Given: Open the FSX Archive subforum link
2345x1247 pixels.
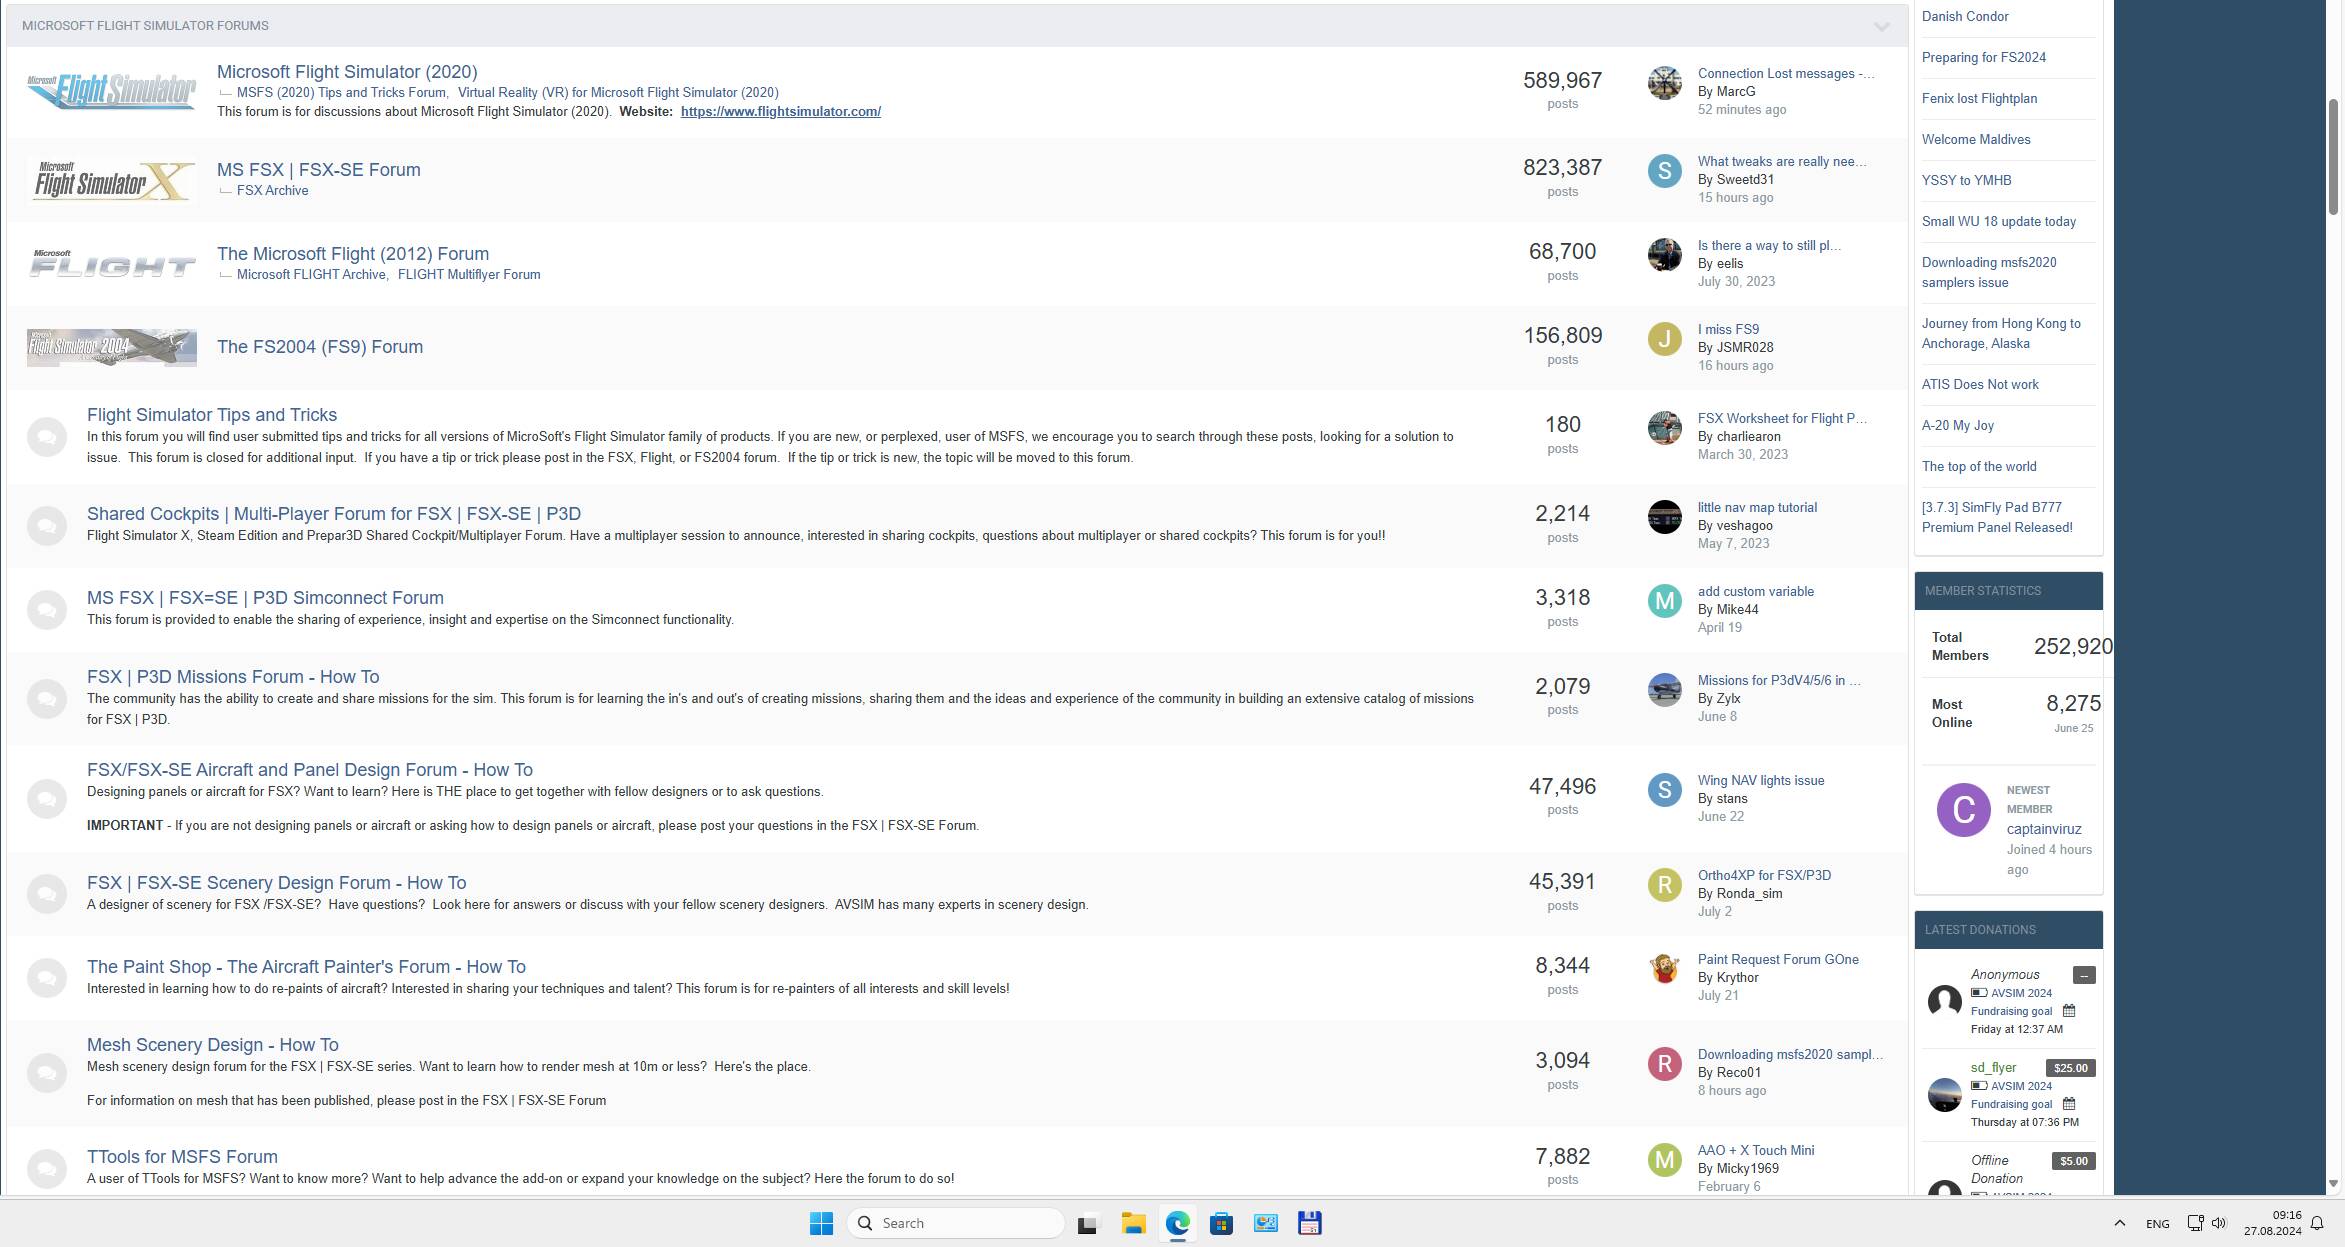Looking at the screenshot, I should (x=272, y=191).
